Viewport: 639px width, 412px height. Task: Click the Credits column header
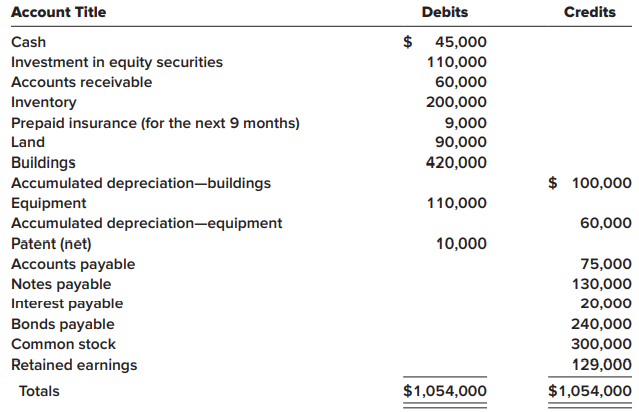(x=589, y=13)
